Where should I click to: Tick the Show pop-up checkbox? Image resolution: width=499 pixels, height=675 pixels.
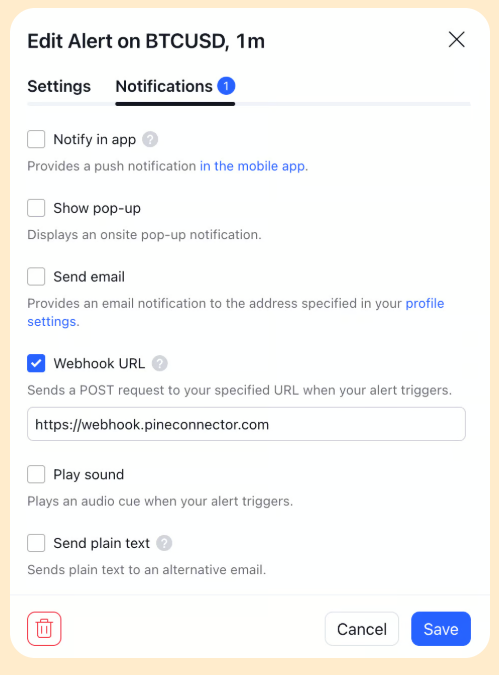click(x=36, y=208)
